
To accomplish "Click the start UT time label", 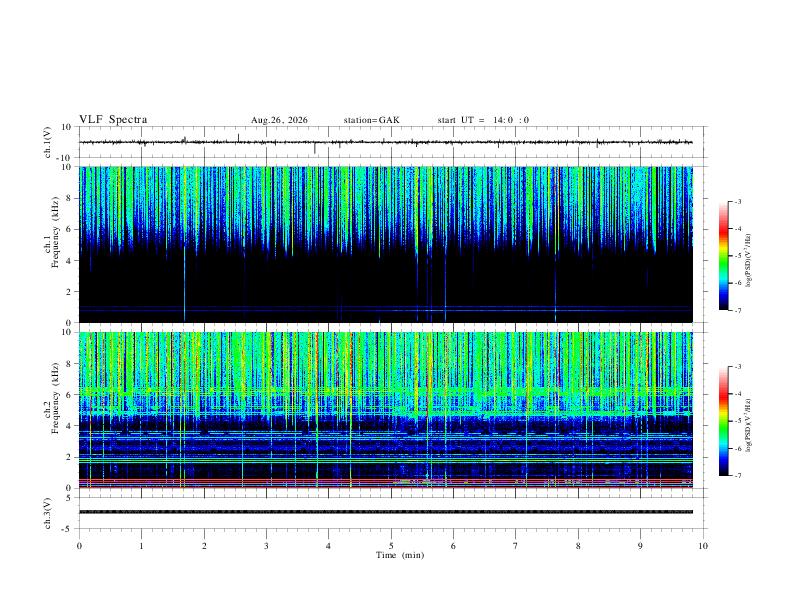I will (483, 120).
